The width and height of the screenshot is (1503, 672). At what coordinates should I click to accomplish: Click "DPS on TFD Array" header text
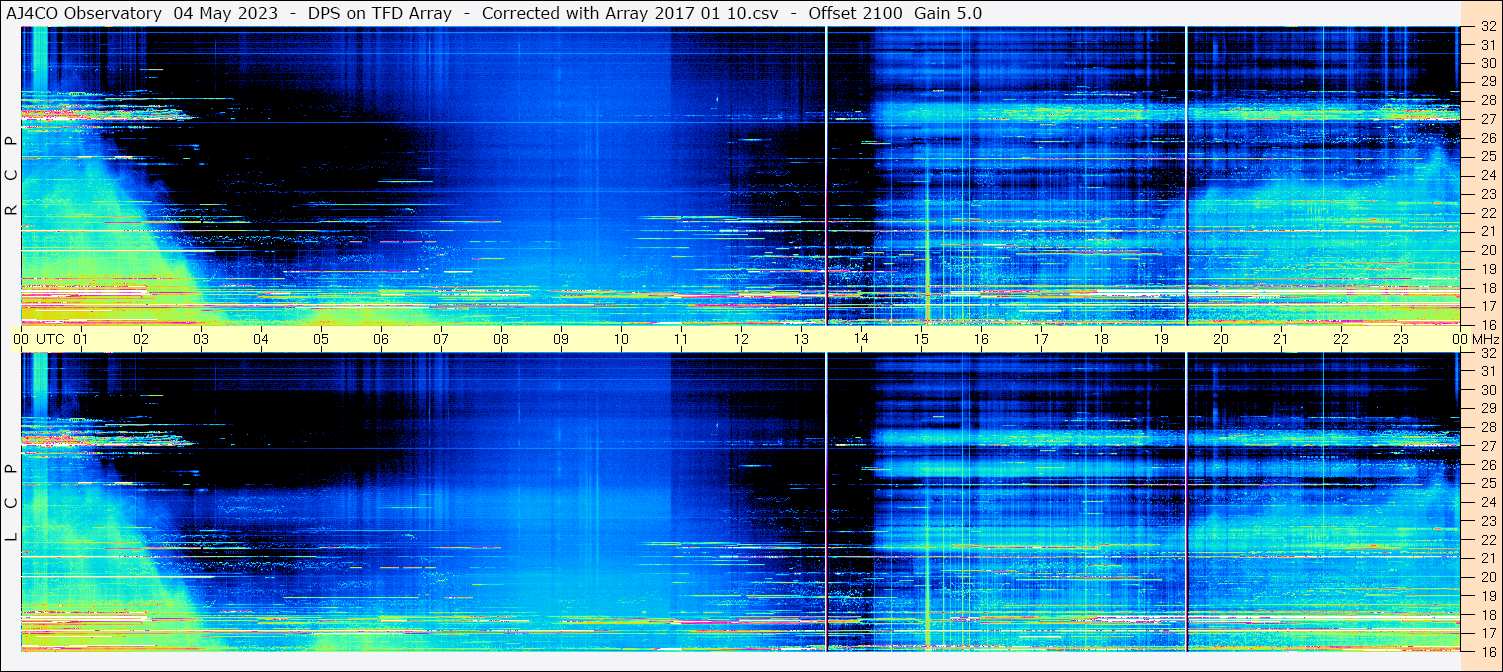click(380, 13)
